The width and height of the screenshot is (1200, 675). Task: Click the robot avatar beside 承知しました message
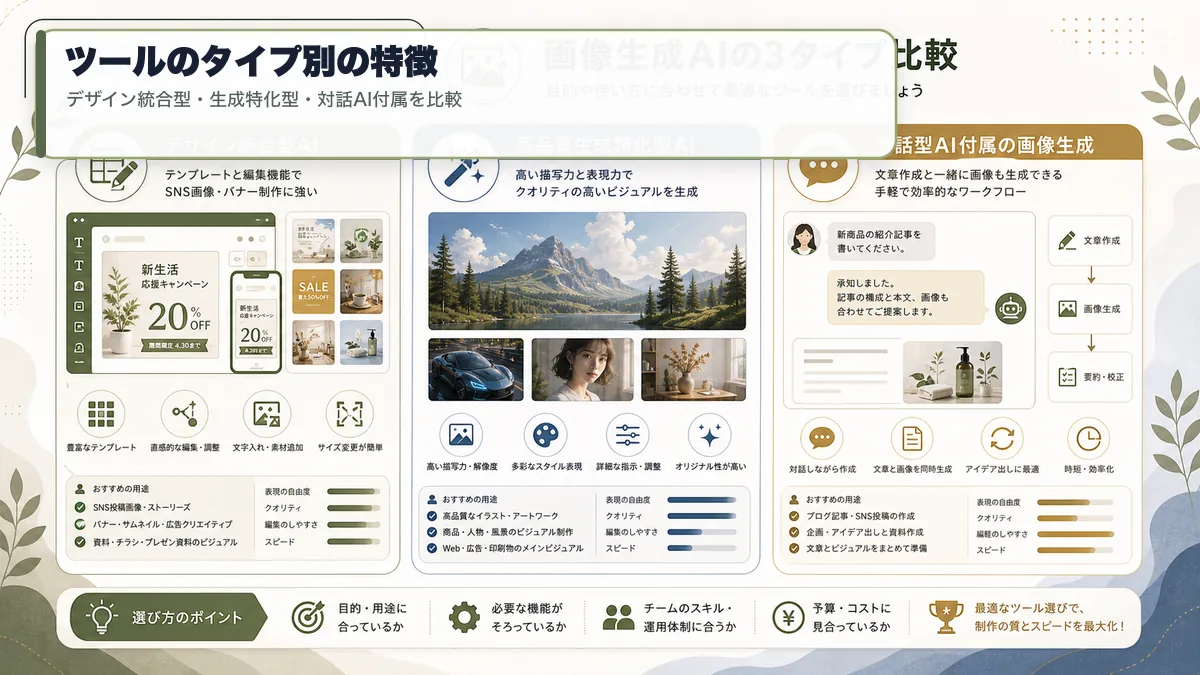[1012, 309]
